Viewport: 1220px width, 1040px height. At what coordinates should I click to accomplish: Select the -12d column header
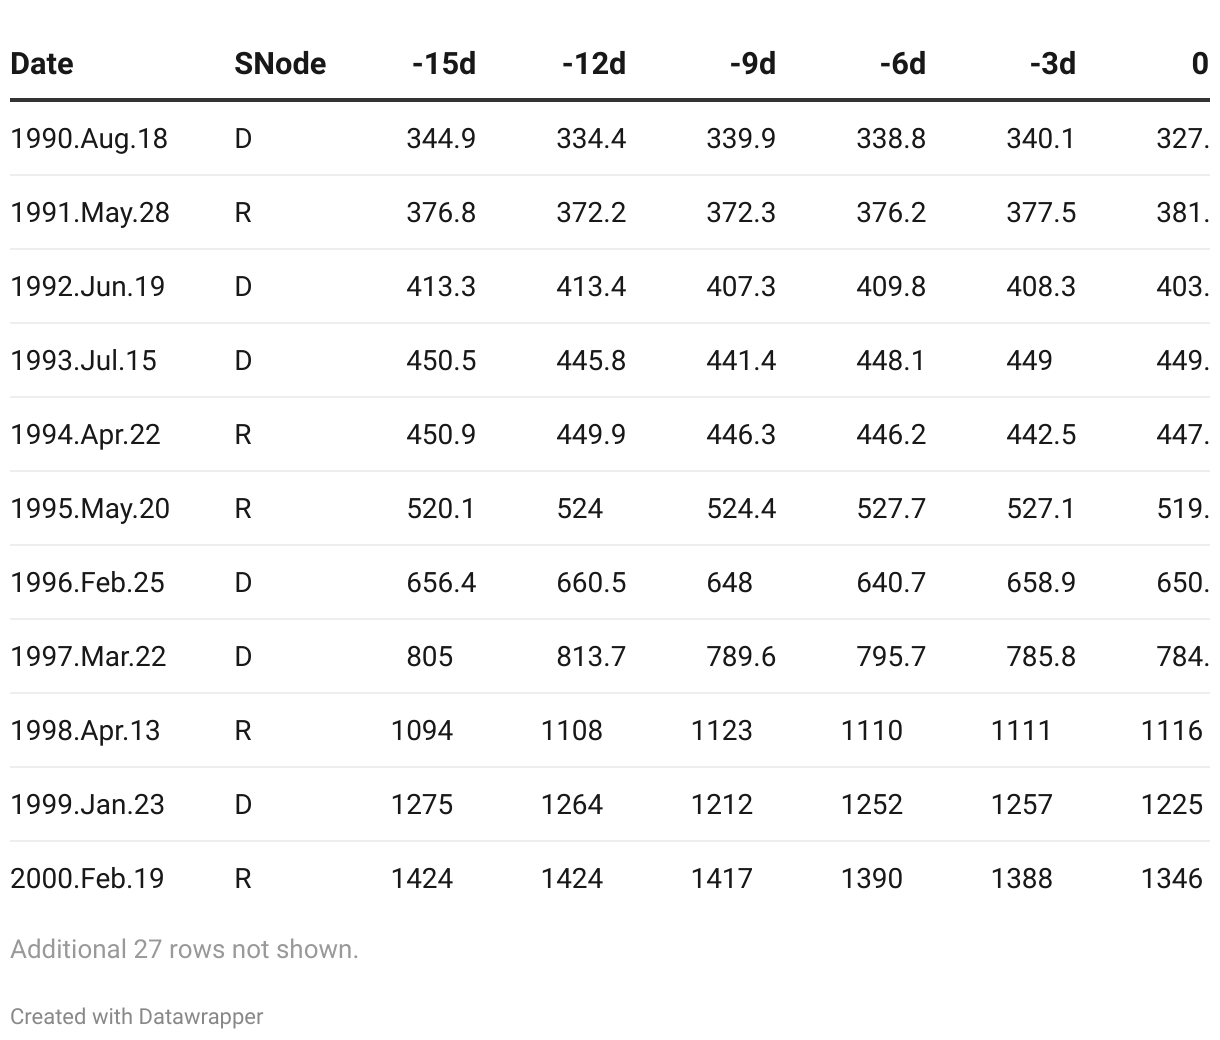[x=593, y=64]
